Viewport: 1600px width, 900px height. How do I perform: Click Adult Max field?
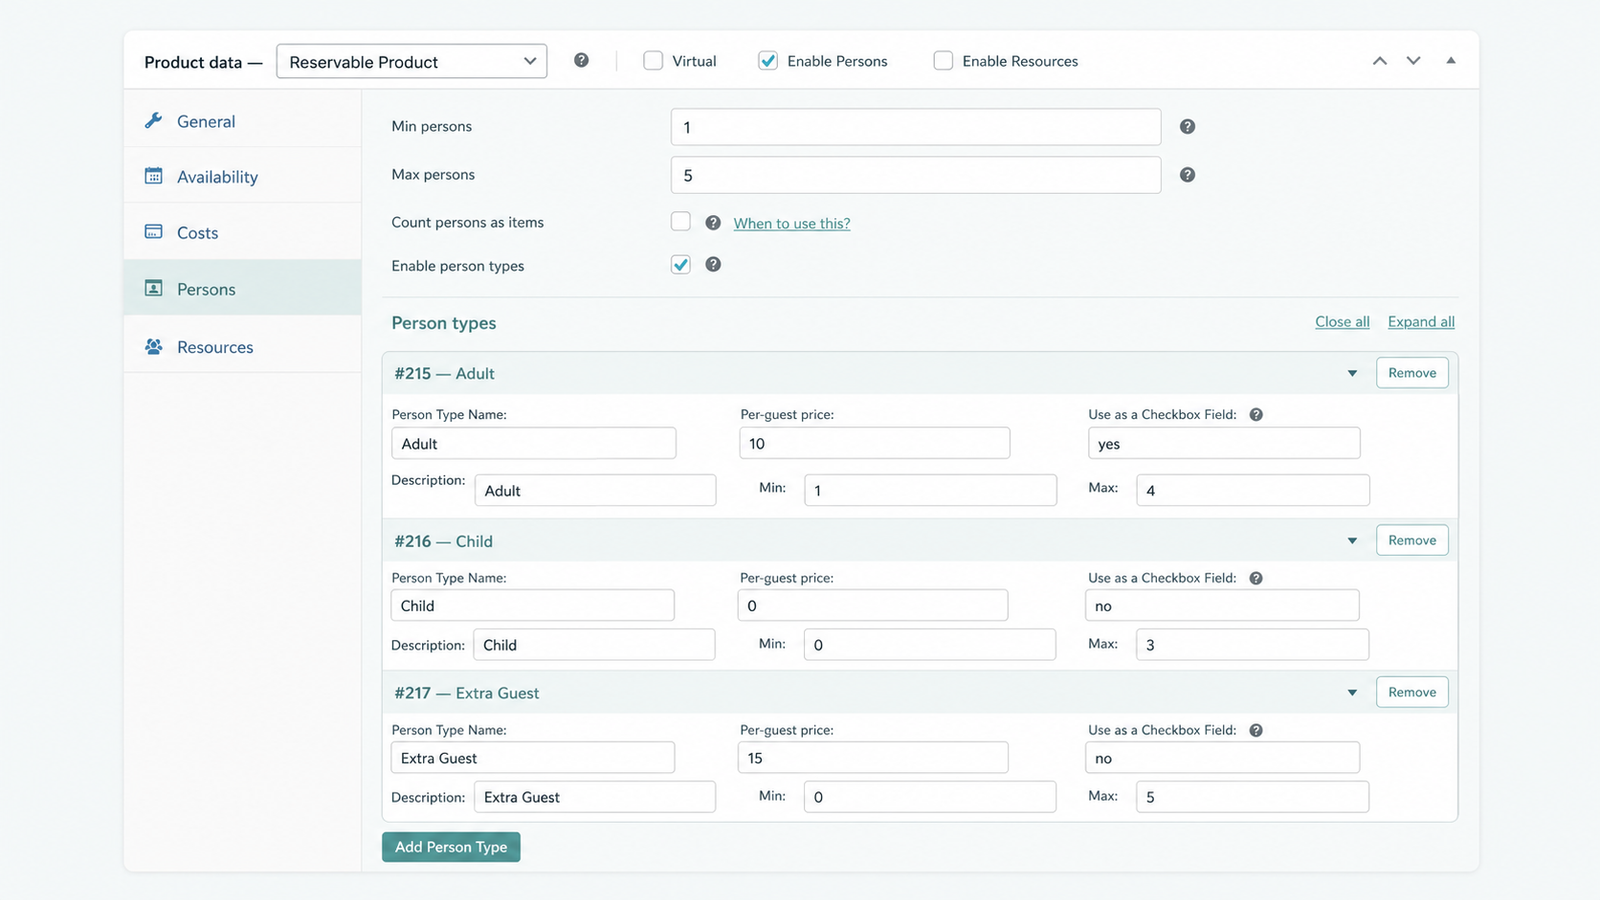(x=1253, y=490)
